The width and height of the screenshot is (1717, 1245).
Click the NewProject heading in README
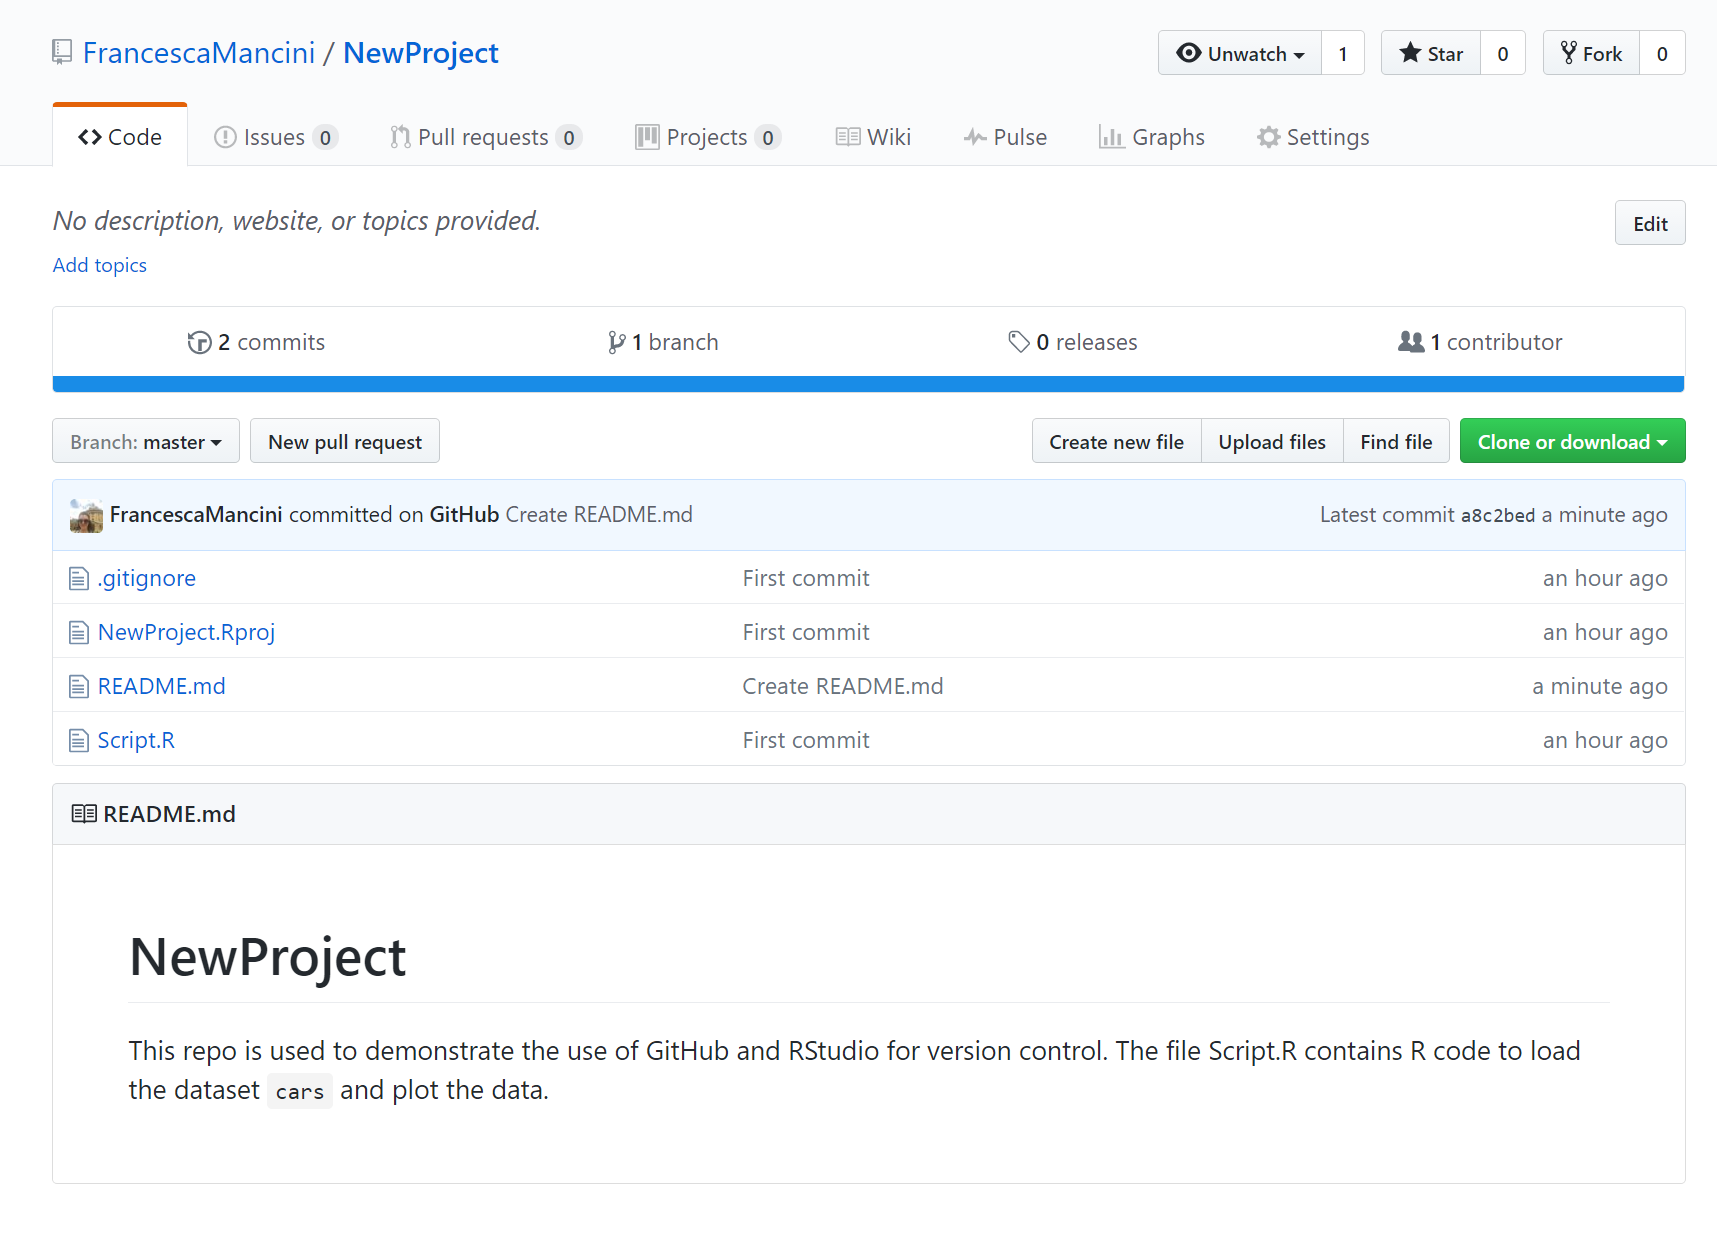click(x=268, y=957)
